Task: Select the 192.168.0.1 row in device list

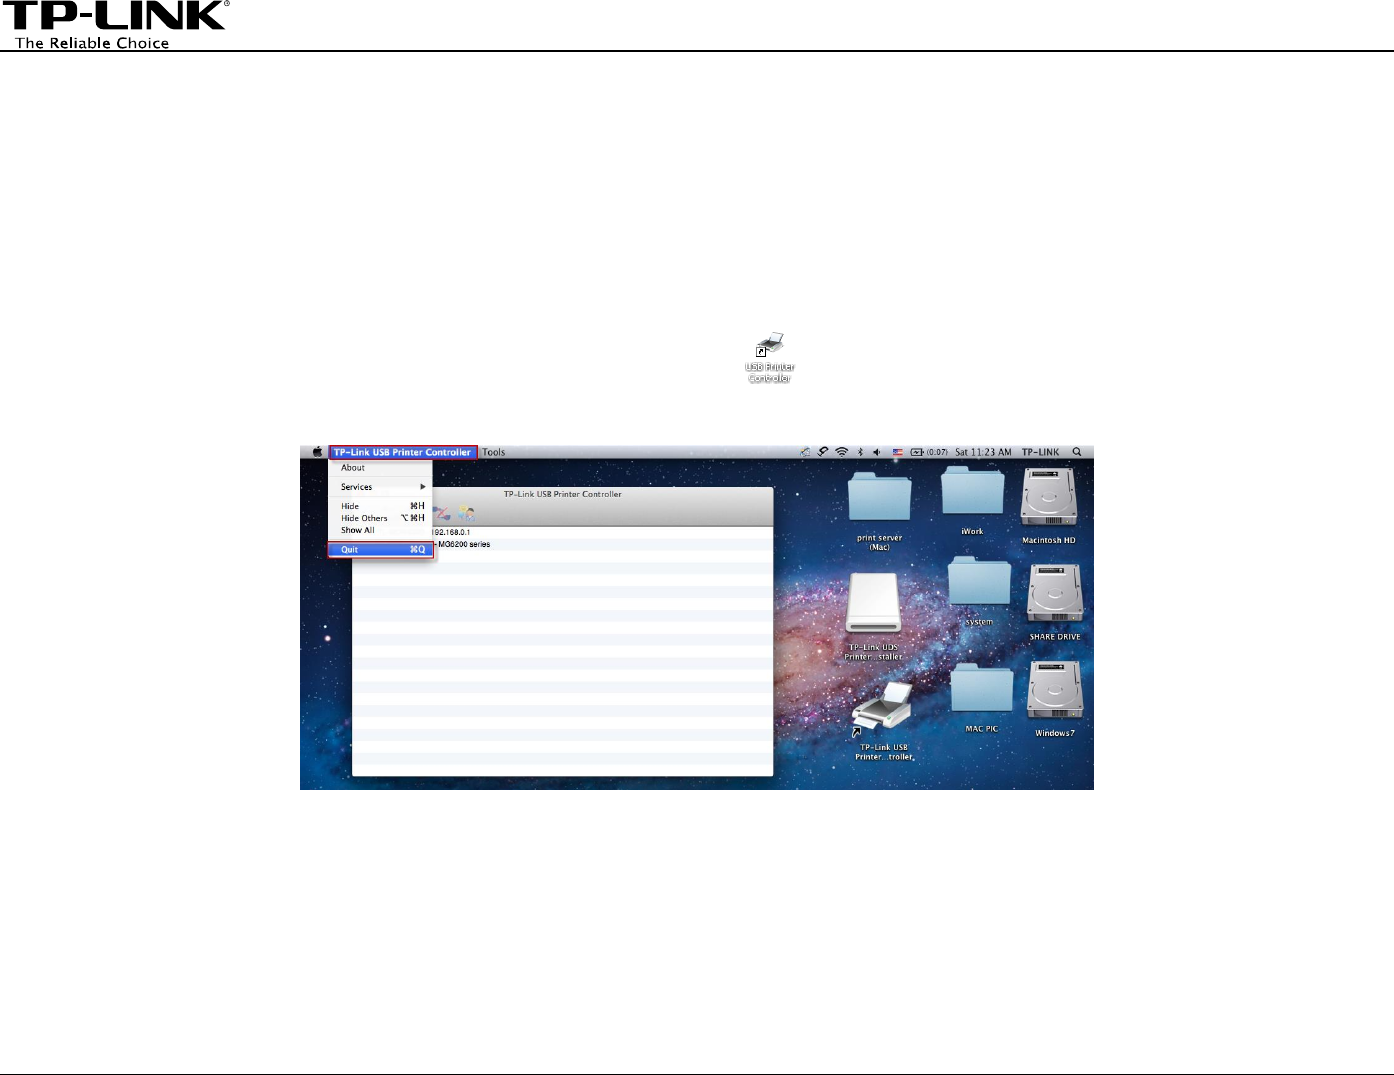Action: pos(563,532)
